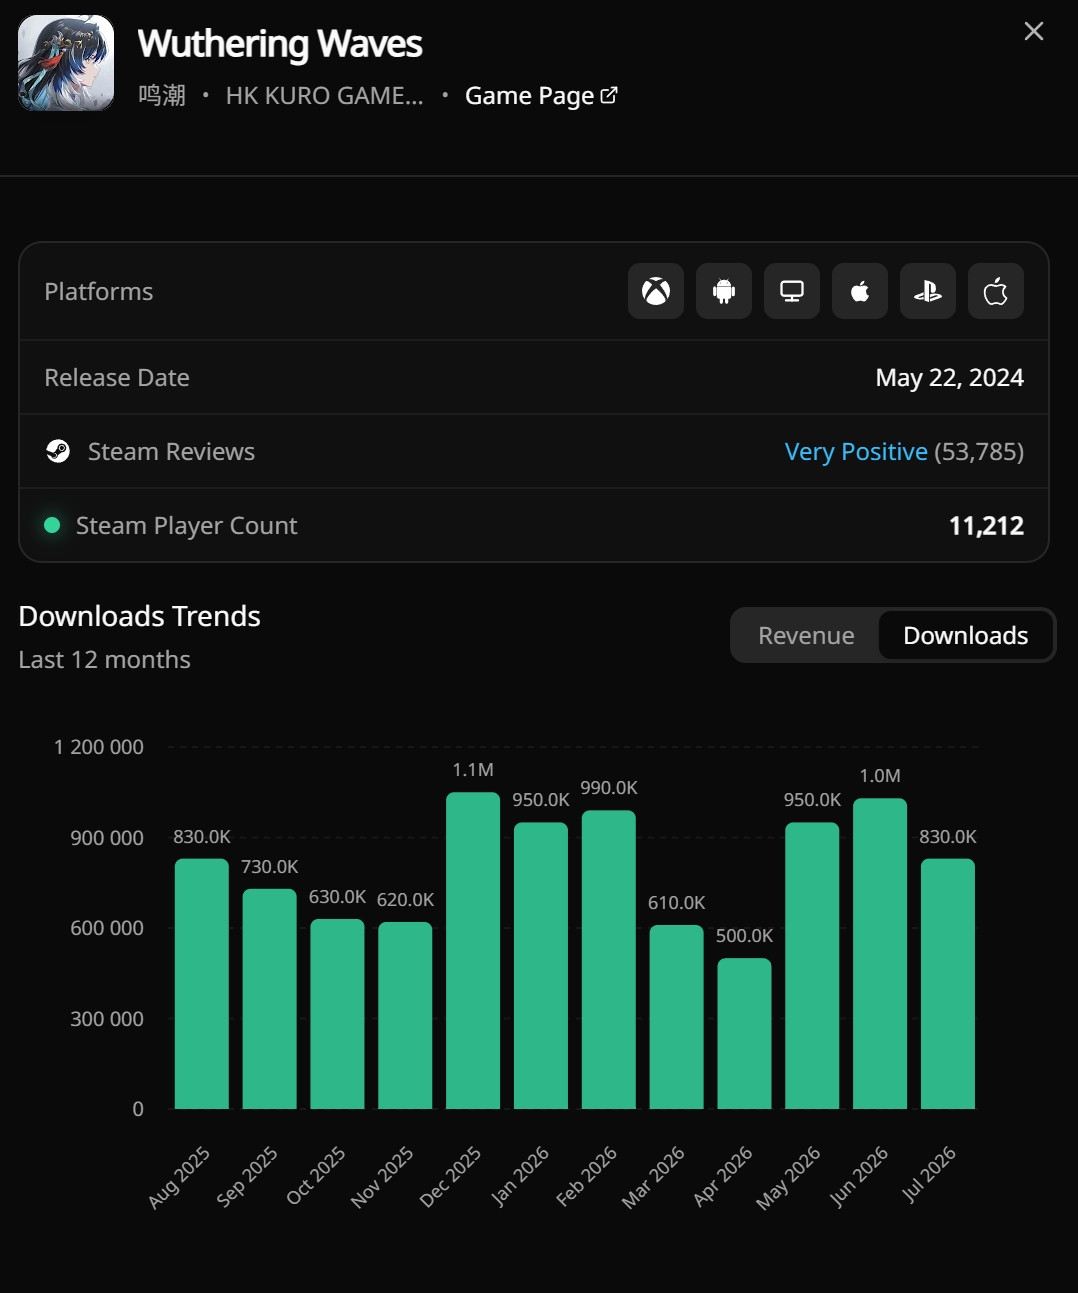This screenshot has height=1293, width=1078.
Task: Click the PlayStation platform icon
Action: 928,291
